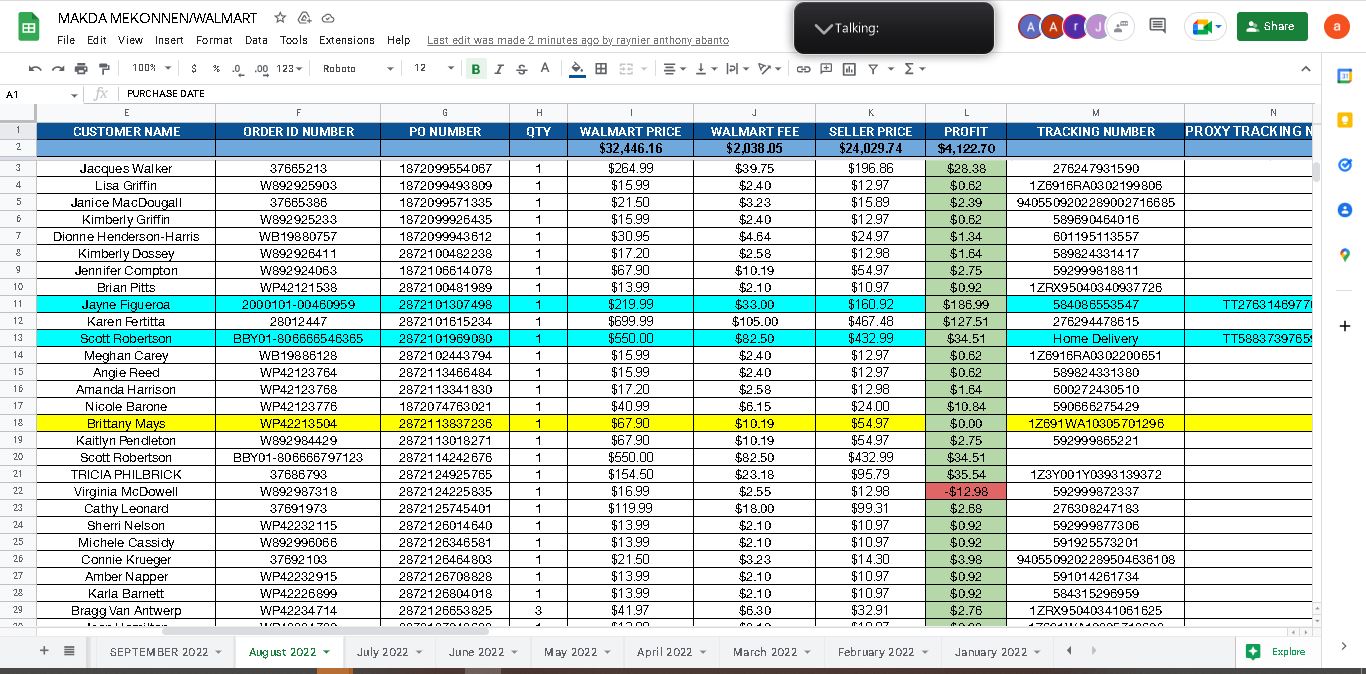
Task: Open the font size 12 dropdown
Action: pyautogui.click(x=433, y=69)
